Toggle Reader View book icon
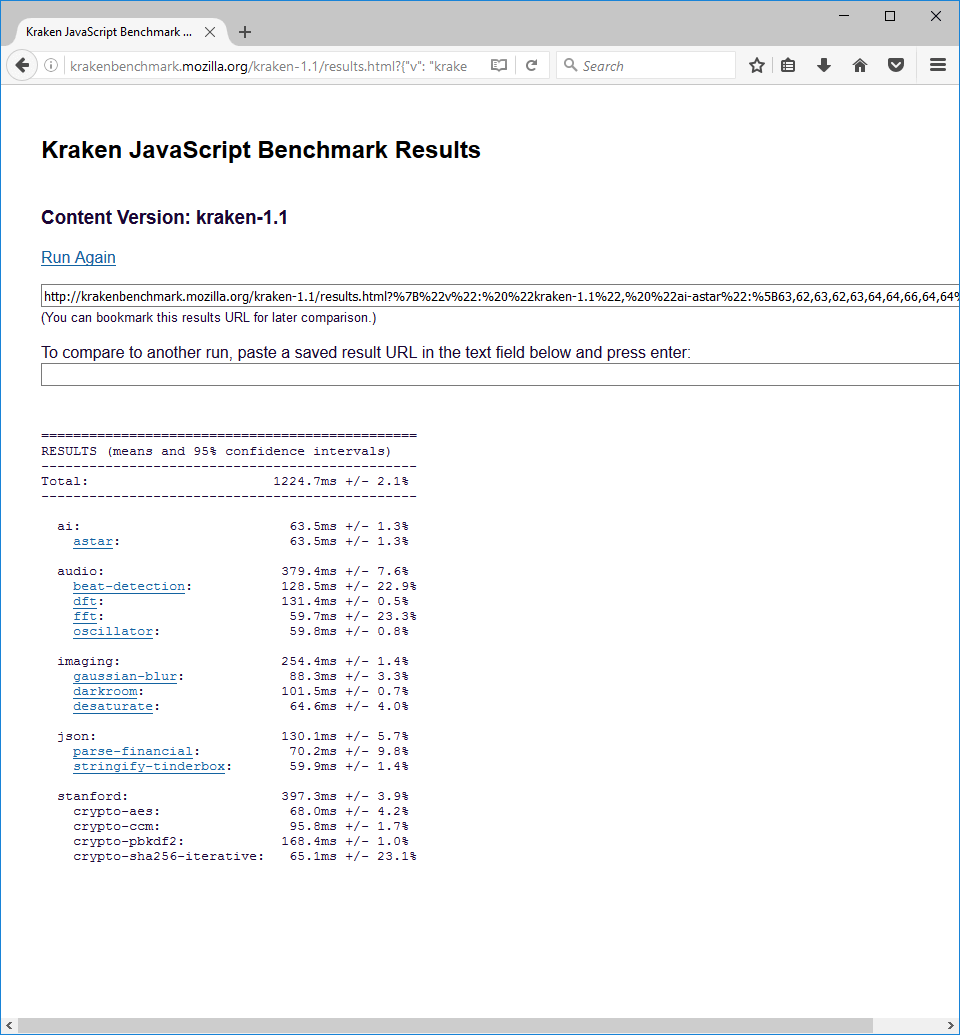This screenshot has width=960, height=1035. point(498,65)
